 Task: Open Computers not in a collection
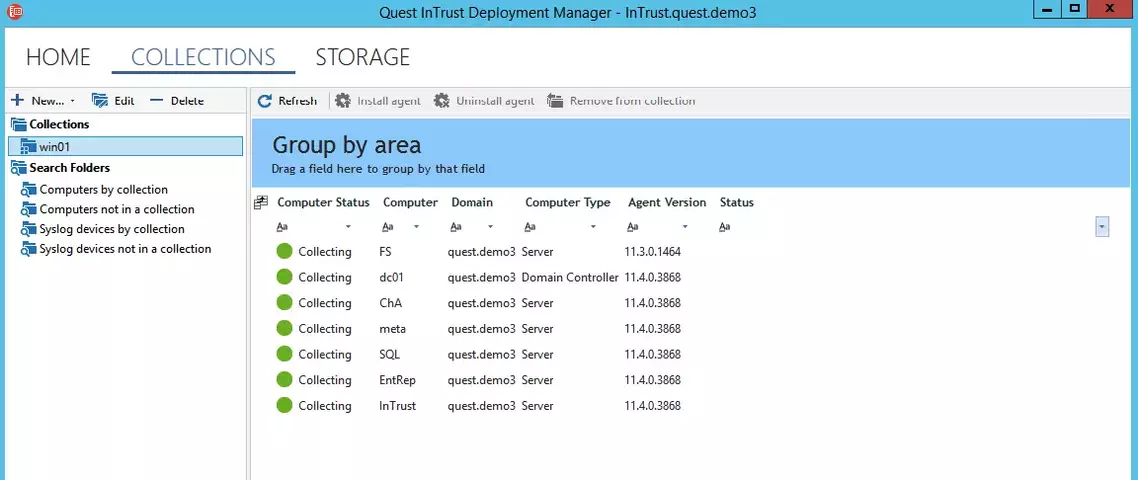117,209
